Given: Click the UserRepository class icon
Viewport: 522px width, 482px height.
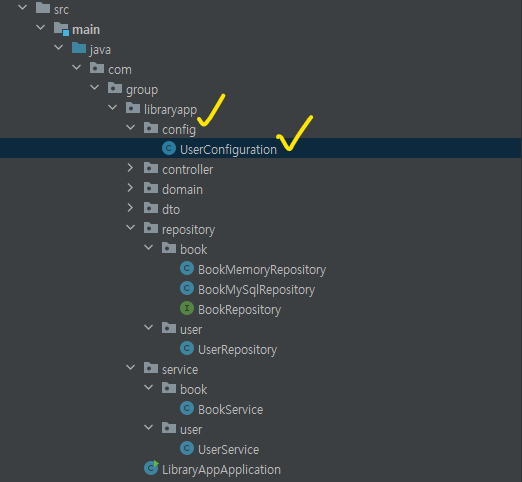Looking at the screenshot, I should tap(187, 348).
